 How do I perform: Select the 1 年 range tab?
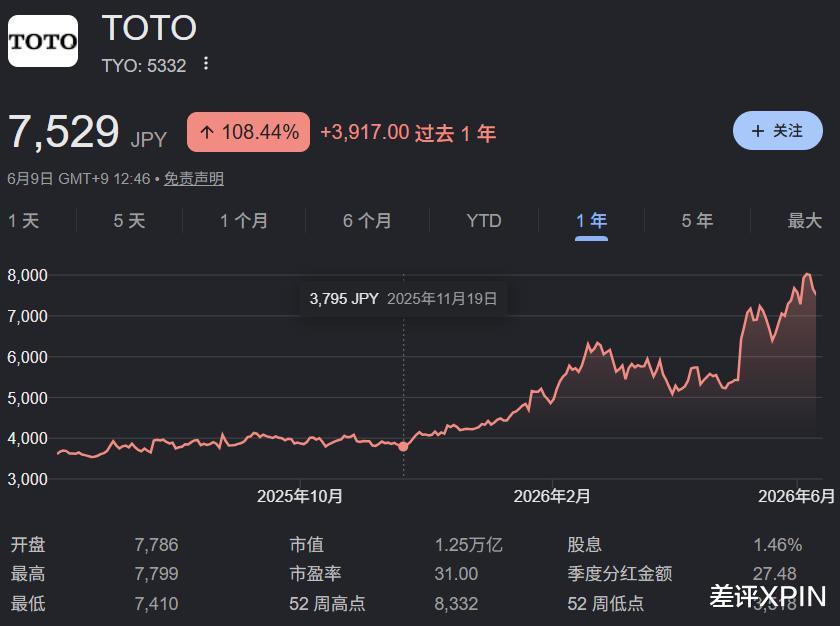[591, 221]
